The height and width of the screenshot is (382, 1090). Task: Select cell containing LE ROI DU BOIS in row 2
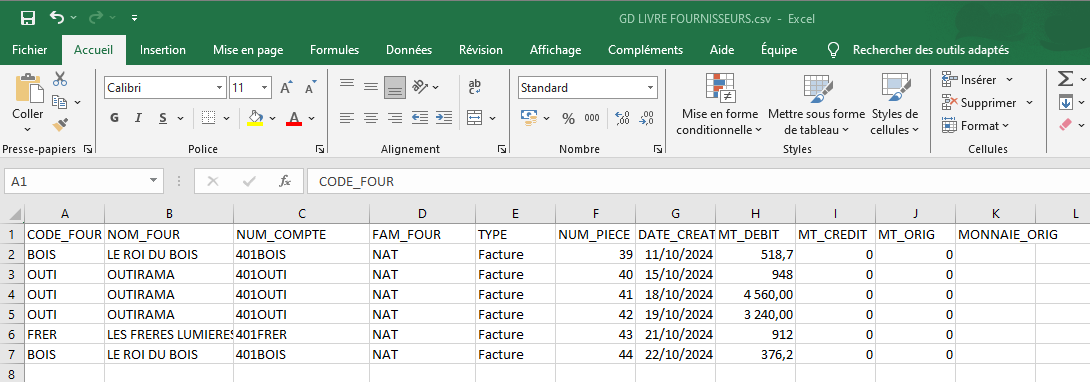169,255
